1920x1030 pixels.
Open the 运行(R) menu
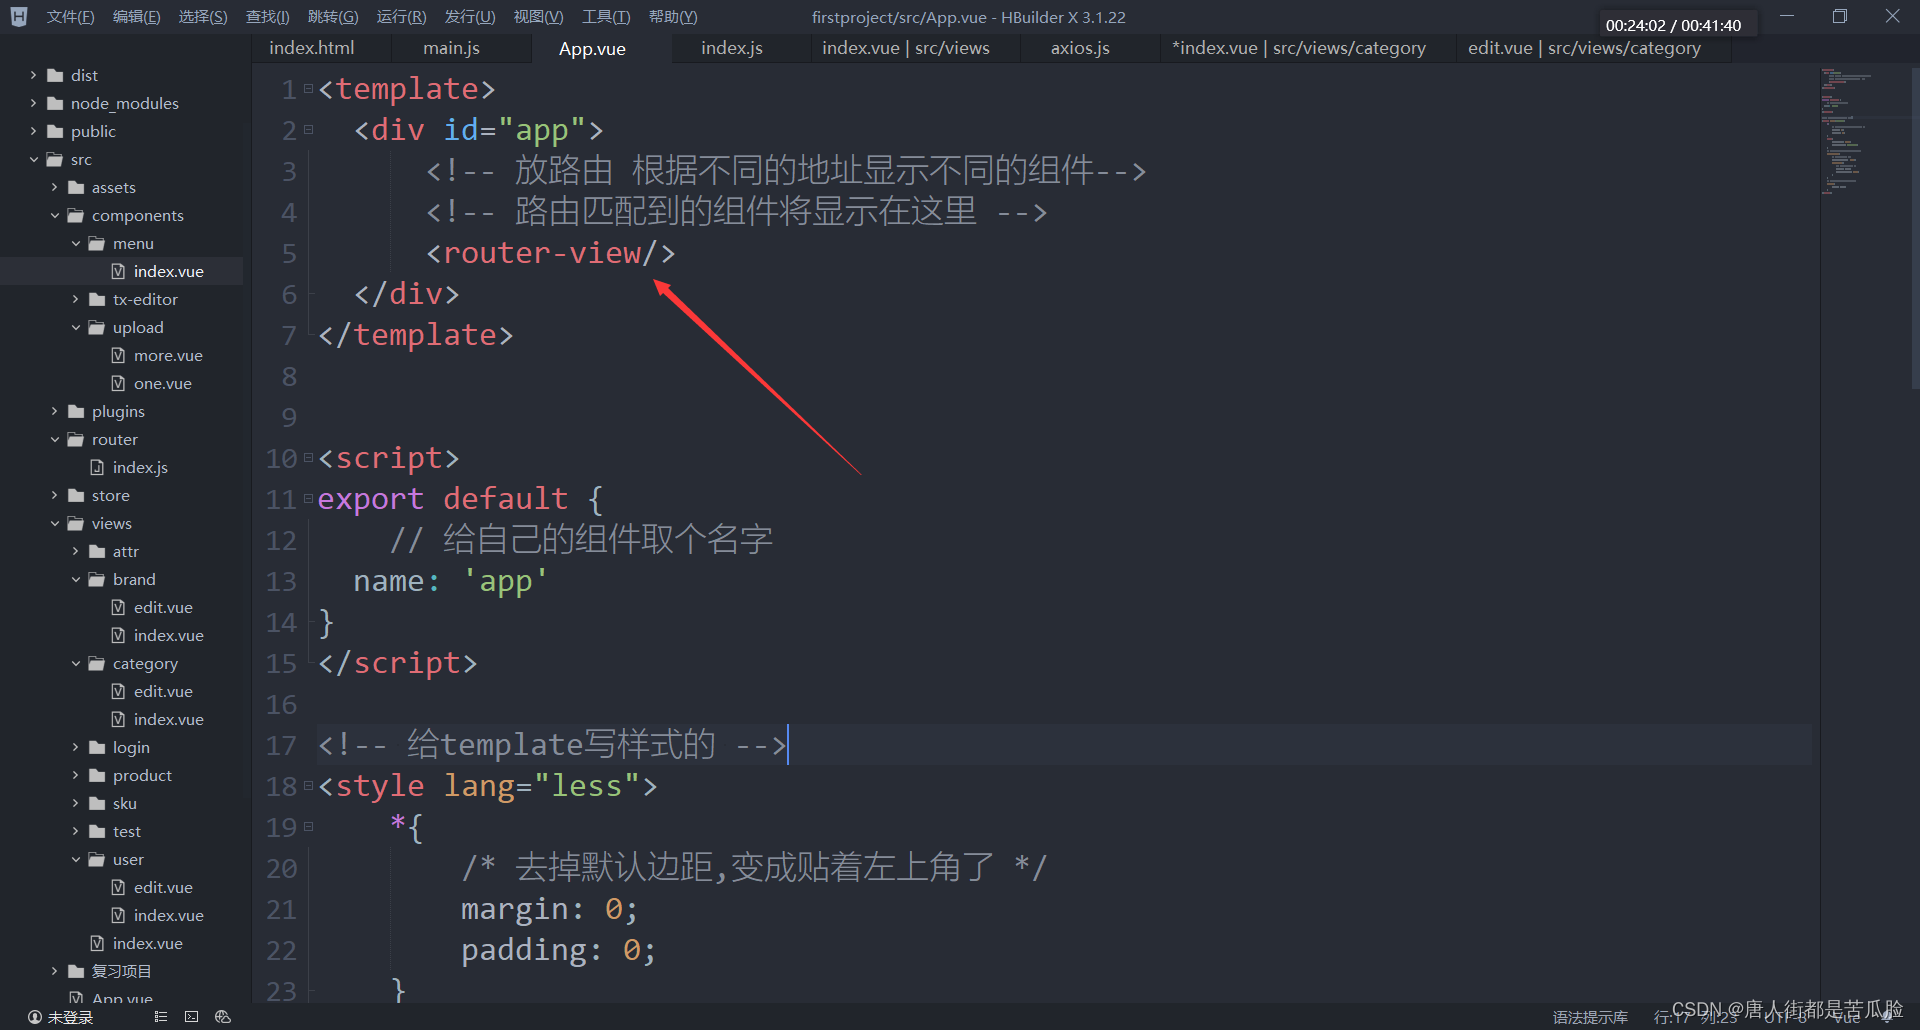pyautogui.click(x=401, y=17)
